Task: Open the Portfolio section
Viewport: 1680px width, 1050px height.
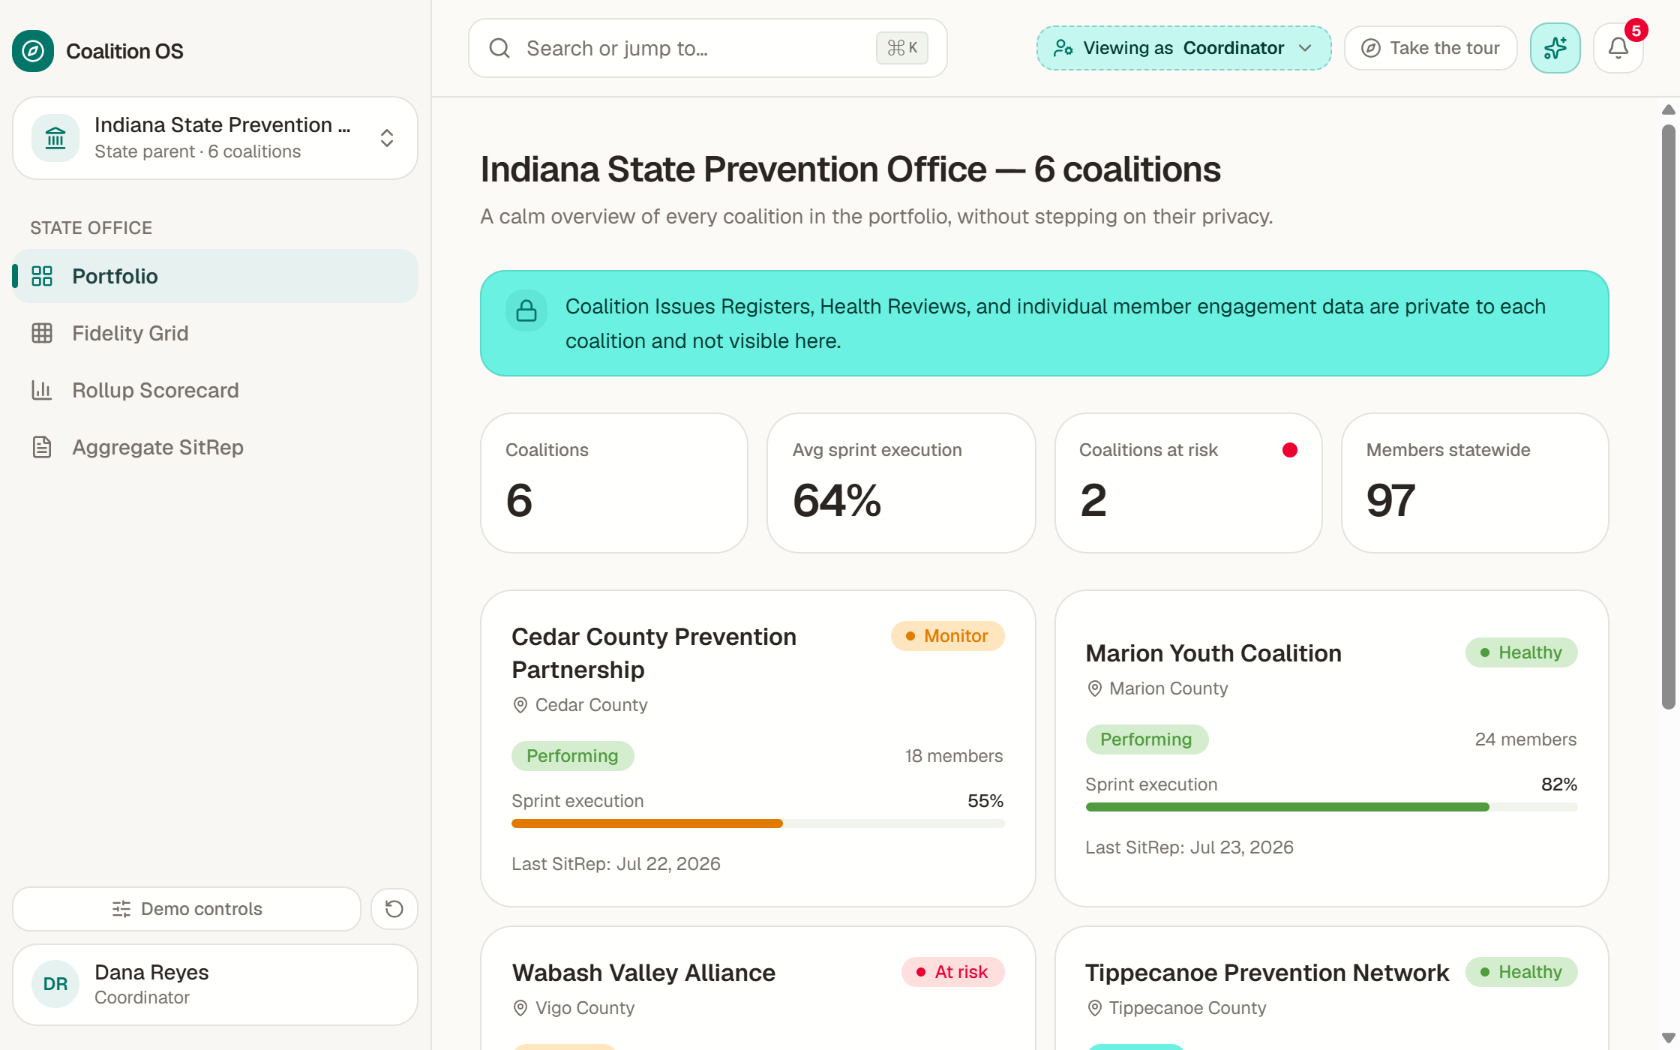Action: (215, 276)
